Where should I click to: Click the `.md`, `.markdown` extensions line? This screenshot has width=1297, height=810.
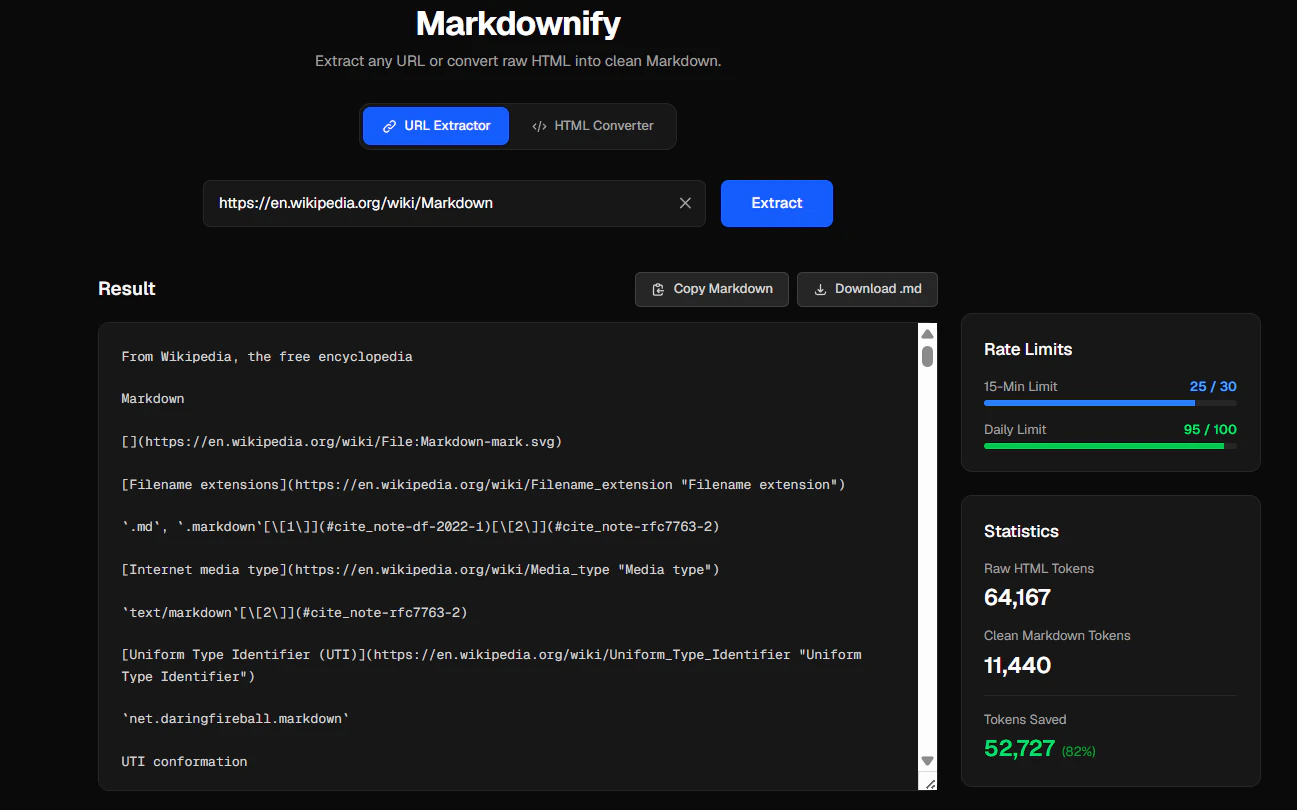(x=420, y=527)
